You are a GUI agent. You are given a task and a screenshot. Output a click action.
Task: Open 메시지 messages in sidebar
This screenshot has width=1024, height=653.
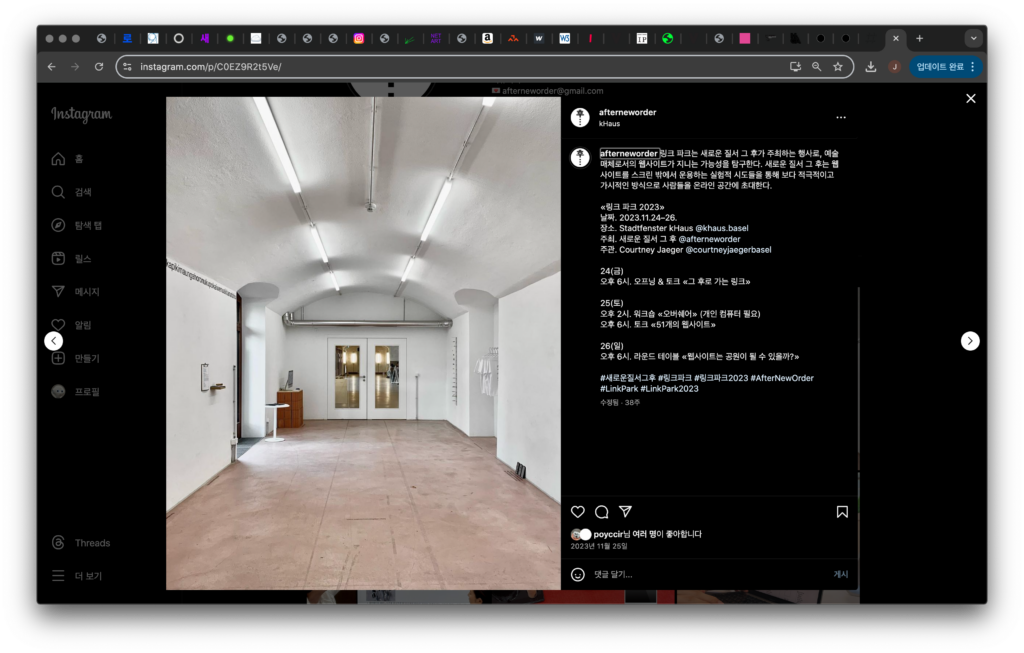point(76,292)
